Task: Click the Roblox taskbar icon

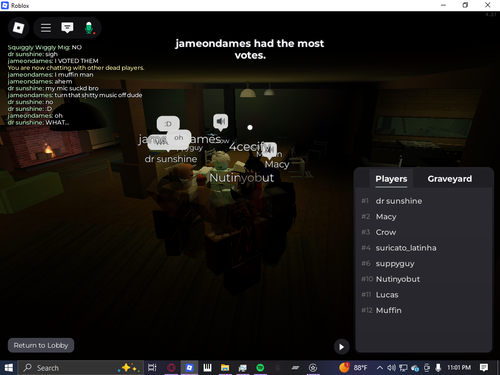Action: [189, 368]
